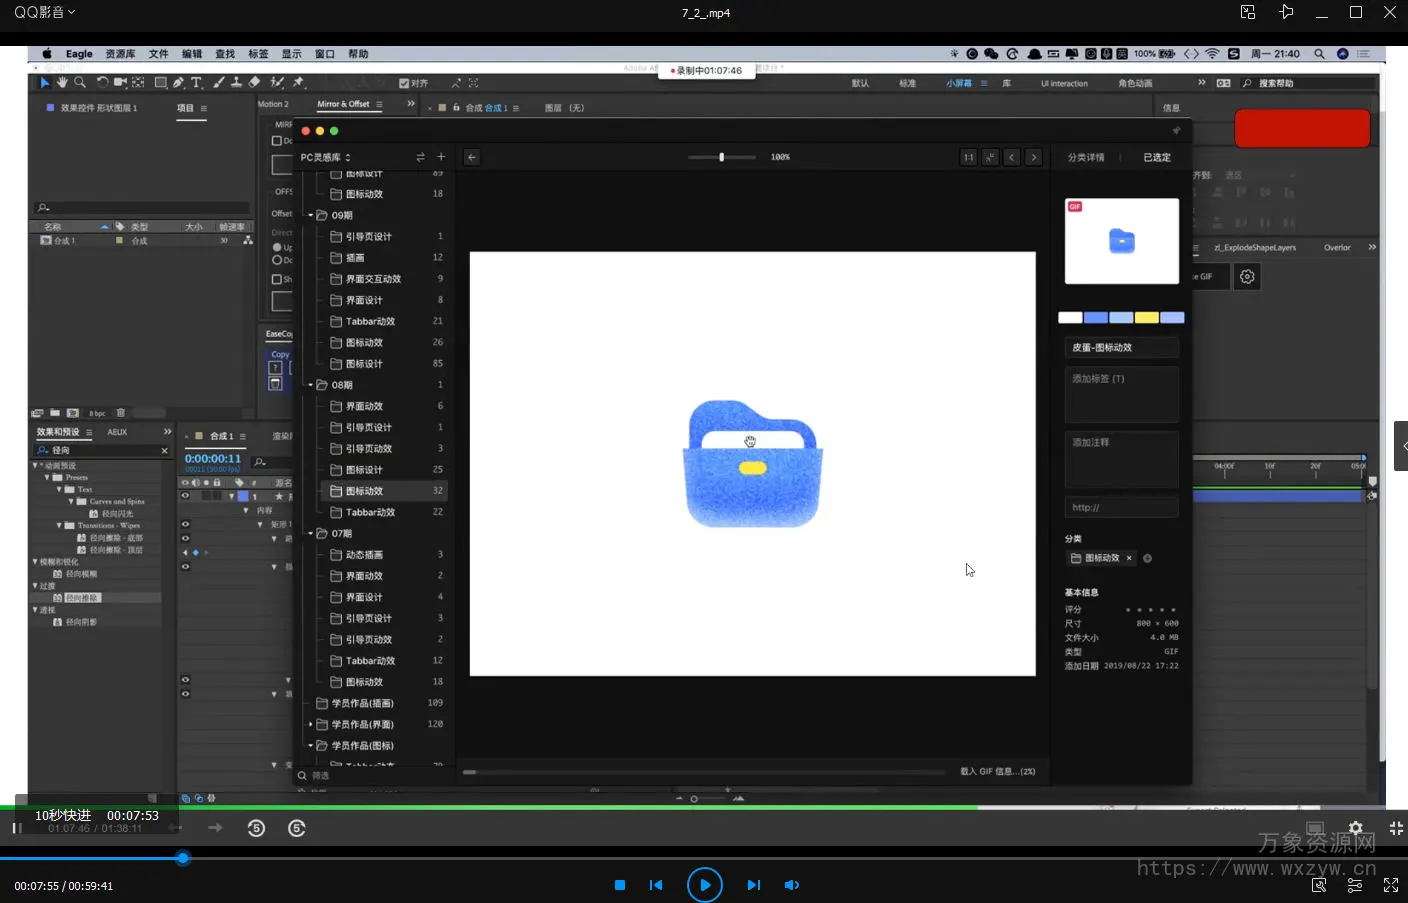
Task: Select the Type tool in After Effects
Action: click(x=196, y=83)
